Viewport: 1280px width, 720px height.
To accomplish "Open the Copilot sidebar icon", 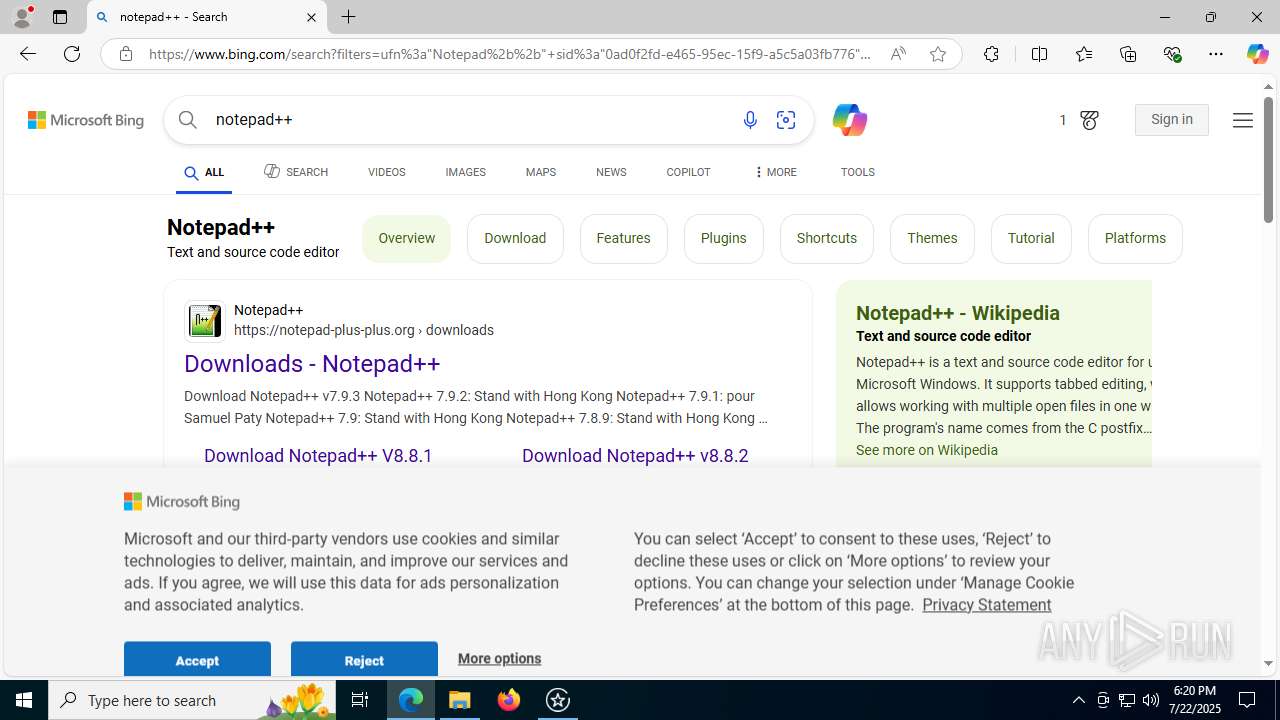I will (1257, 54).
